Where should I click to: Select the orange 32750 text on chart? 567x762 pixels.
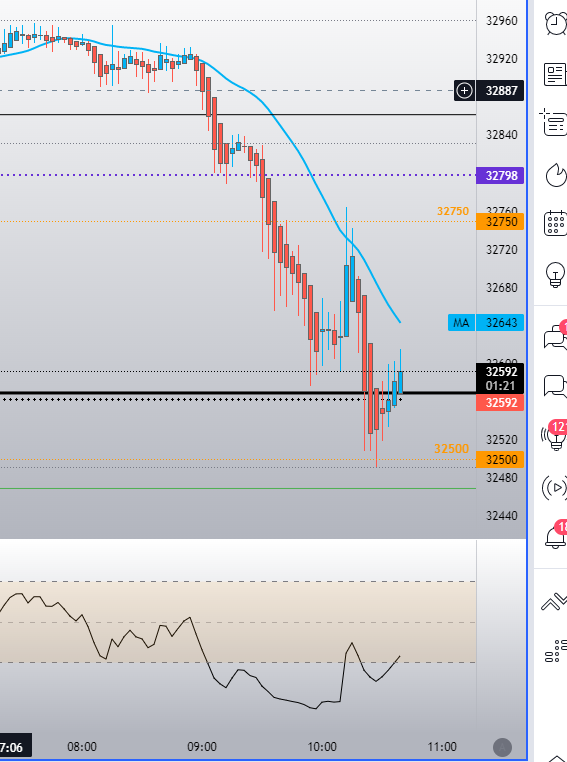[x=452, y=211]
